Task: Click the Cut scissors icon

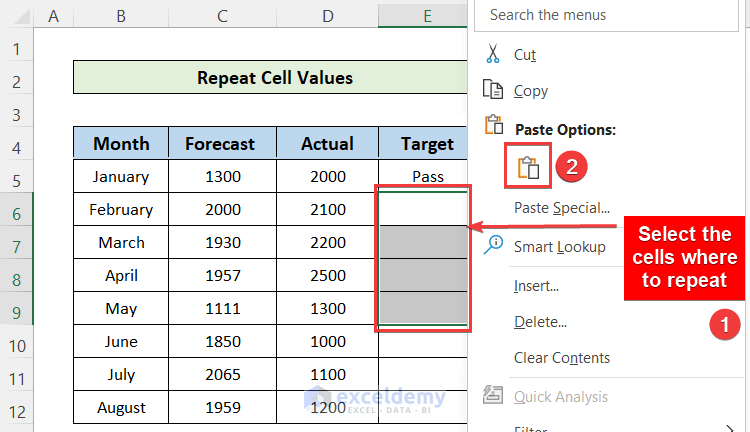Action: tap(492, 54)
